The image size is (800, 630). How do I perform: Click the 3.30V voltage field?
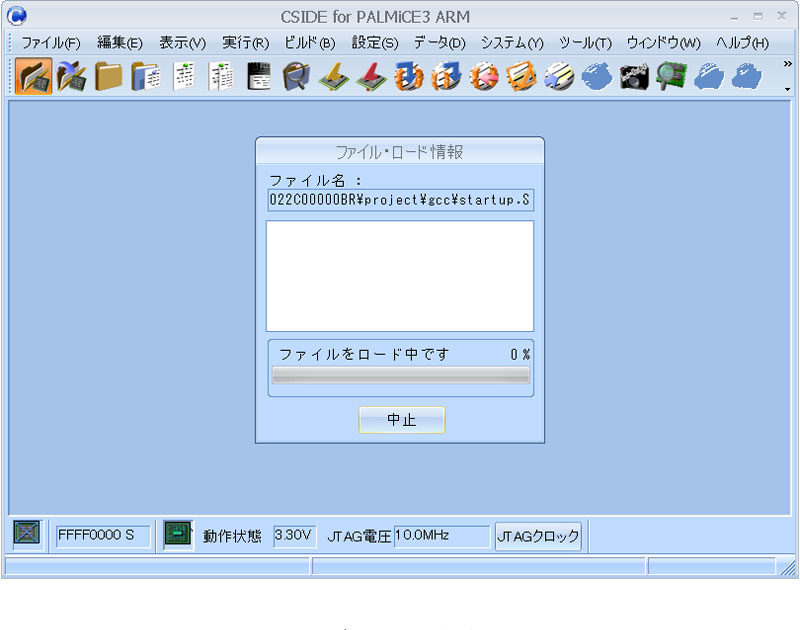point(293,536)
